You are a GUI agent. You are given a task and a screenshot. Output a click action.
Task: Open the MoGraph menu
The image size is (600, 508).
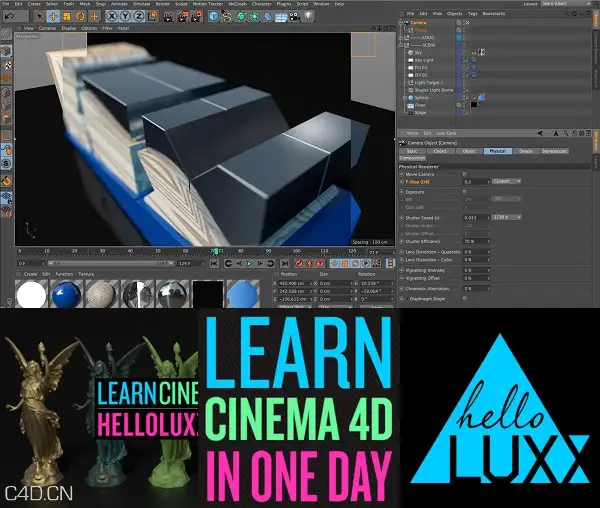pyautogui.click(x=238, y=4)
